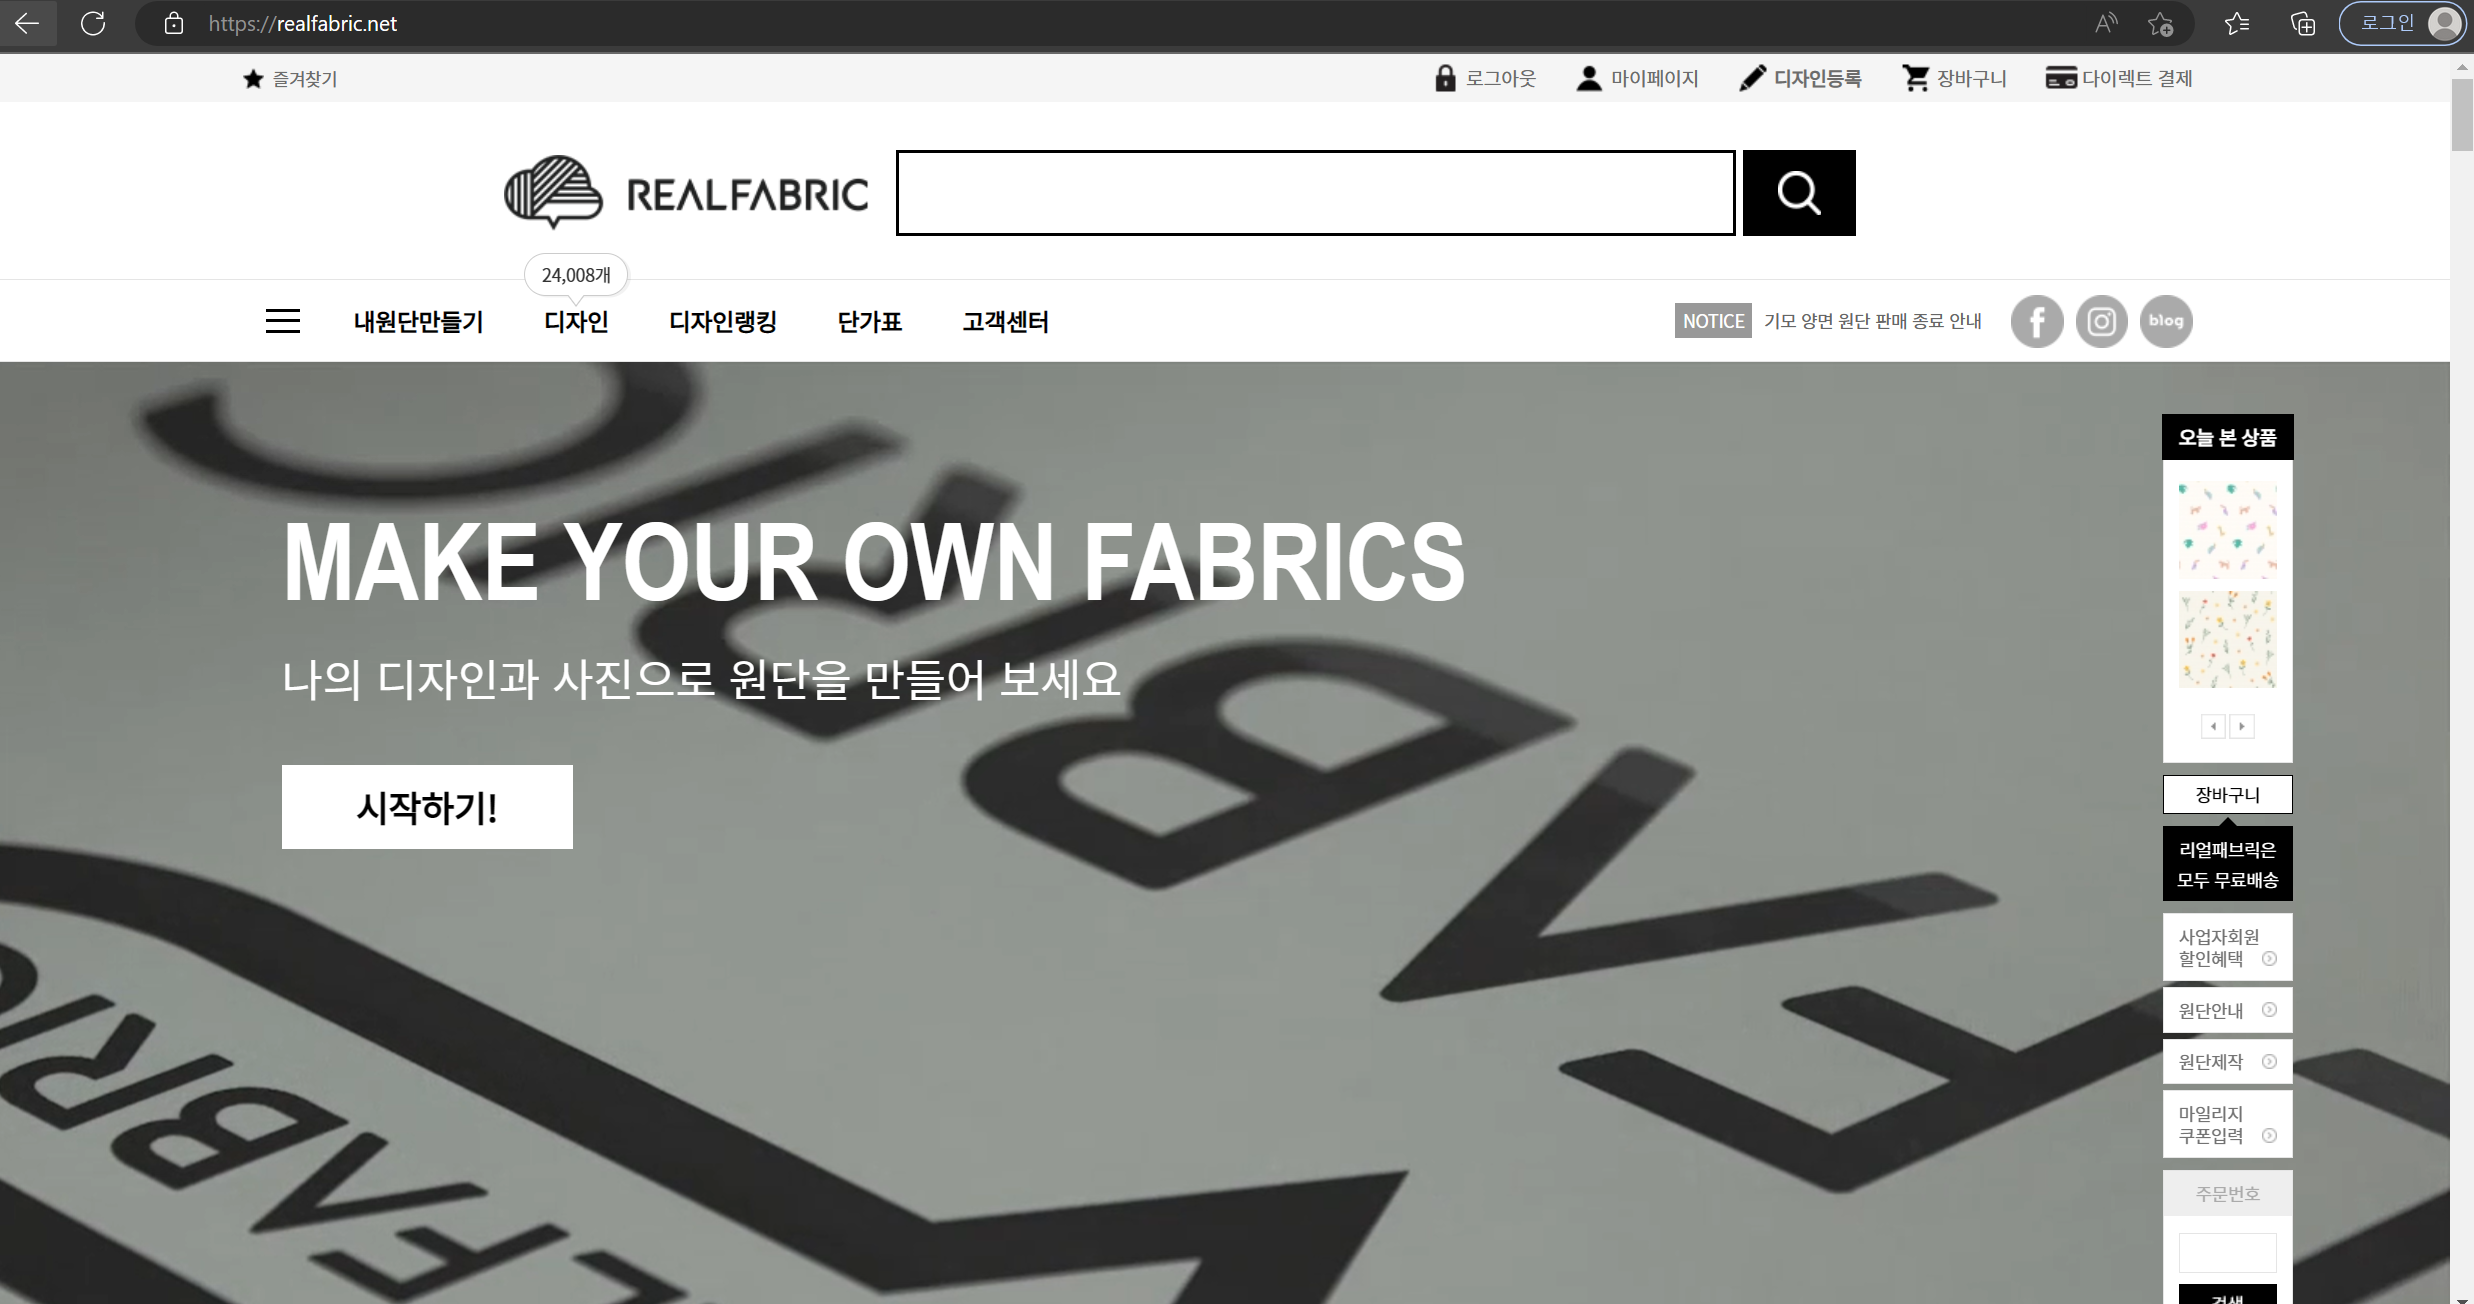Open 내원단만들기 menu

[x=418, y=322]
